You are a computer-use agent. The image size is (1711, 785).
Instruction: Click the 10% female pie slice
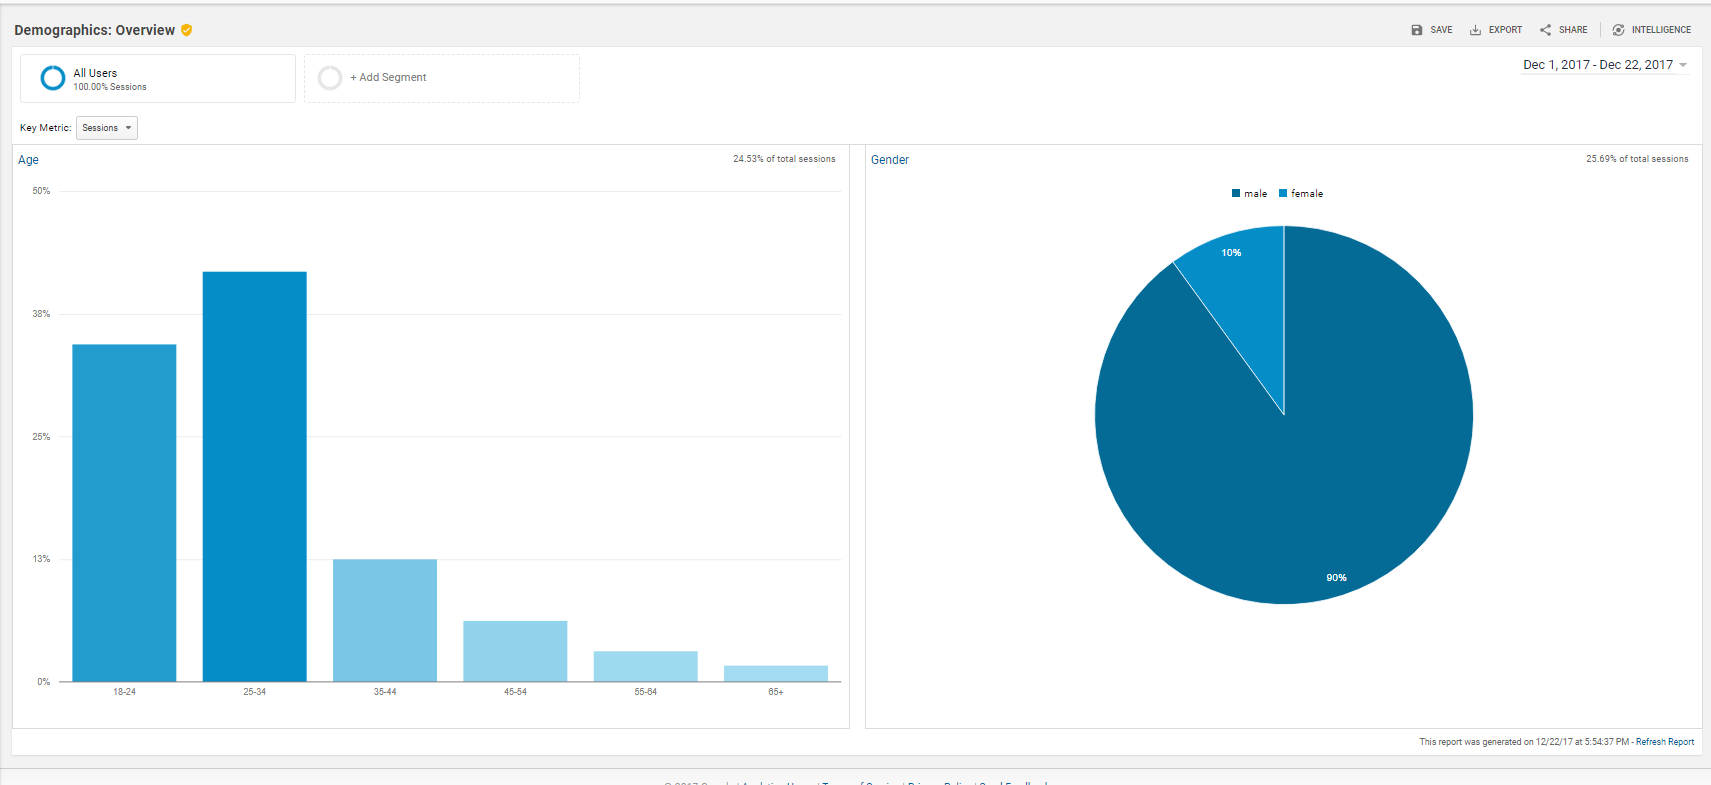click(1242, 280)
